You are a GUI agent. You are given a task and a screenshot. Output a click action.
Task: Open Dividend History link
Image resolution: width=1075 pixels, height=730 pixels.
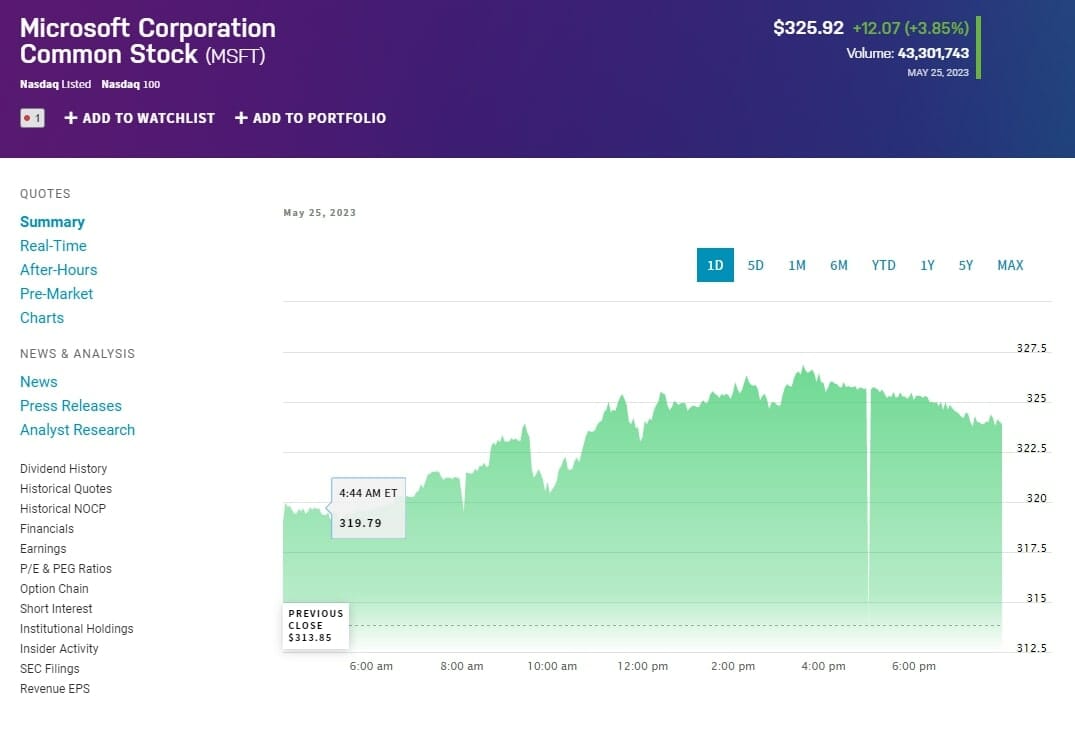point(63,469)
